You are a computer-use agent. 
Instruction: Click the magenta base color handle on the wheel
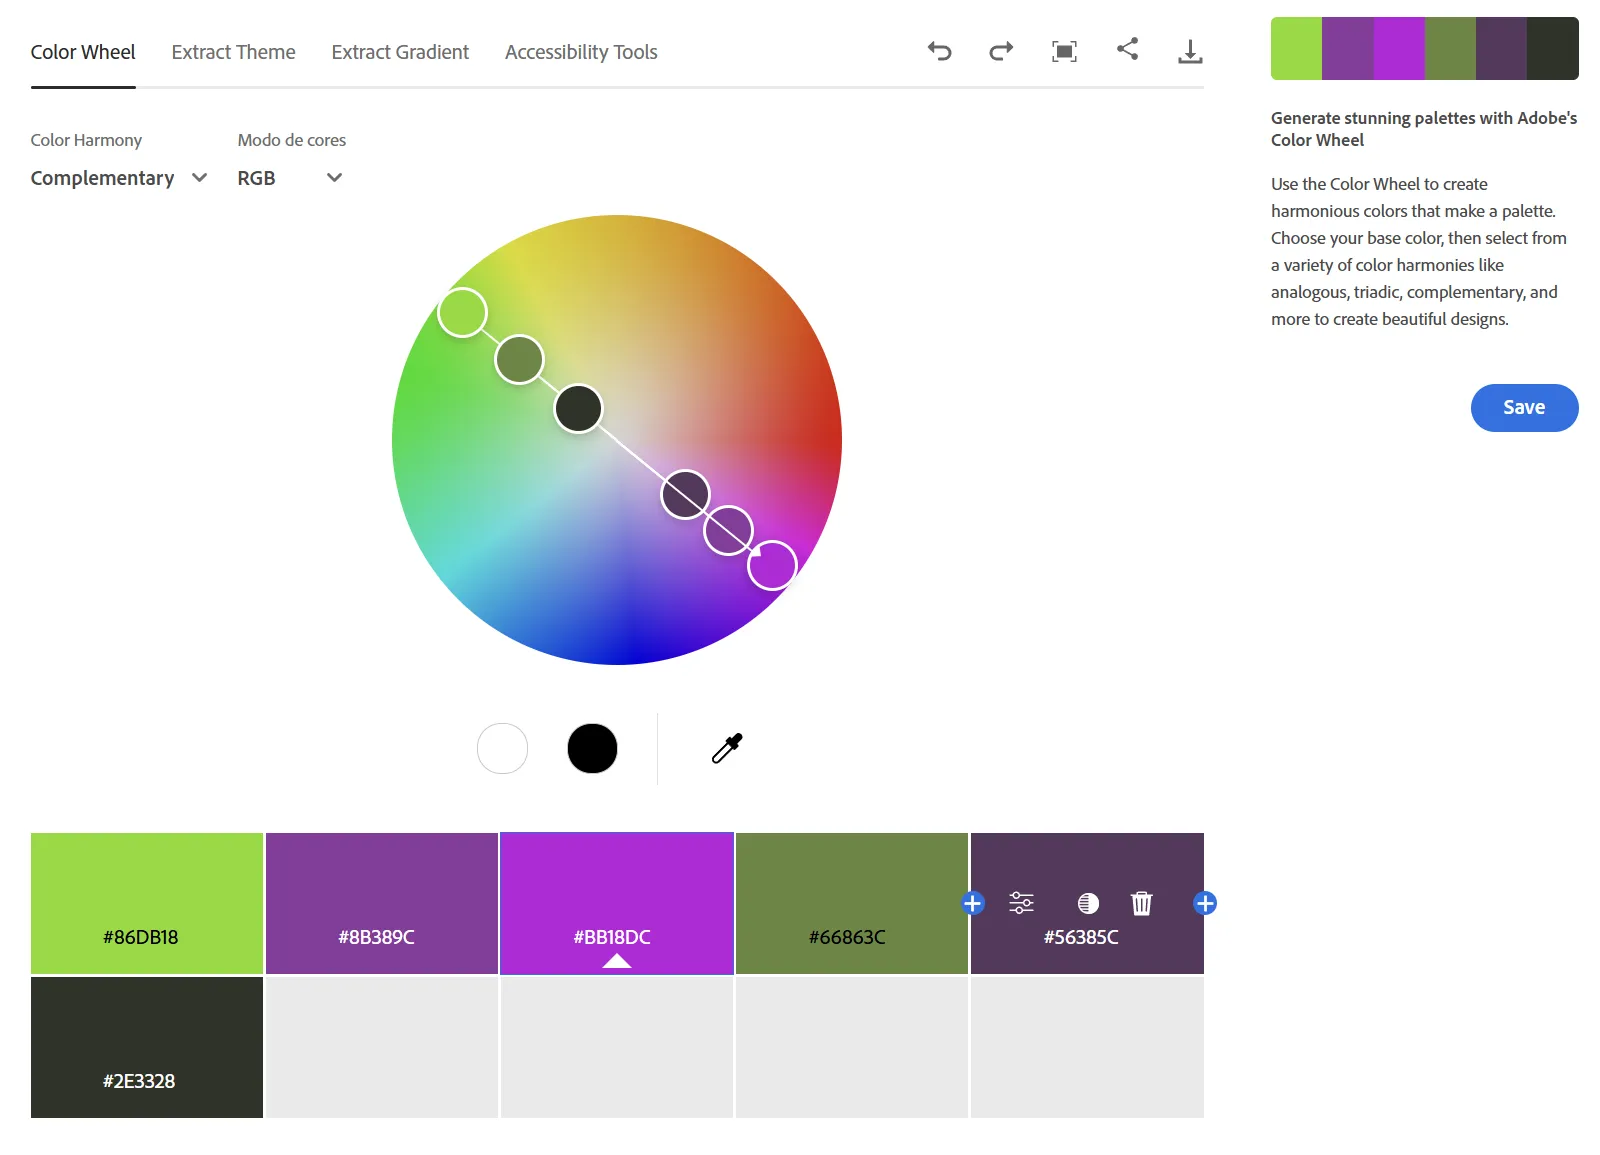(772, 565)
